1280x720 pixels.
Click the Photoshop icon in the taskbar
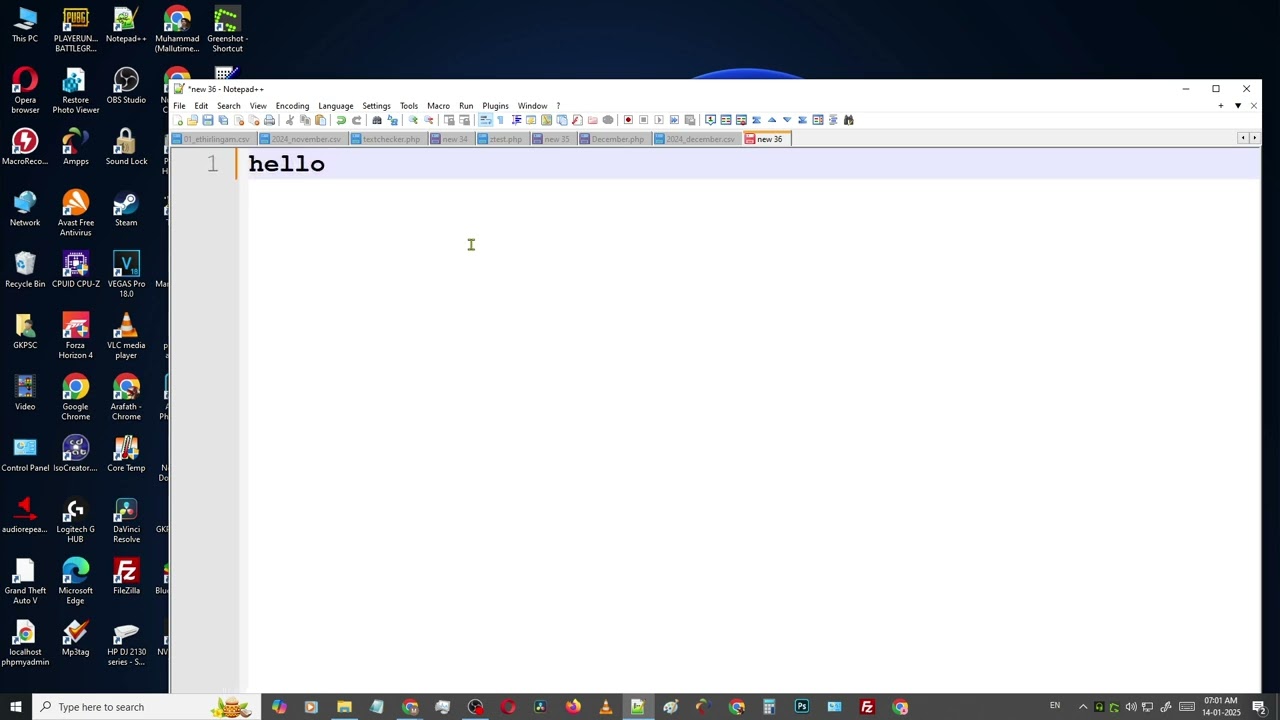(x=802, y=707)
